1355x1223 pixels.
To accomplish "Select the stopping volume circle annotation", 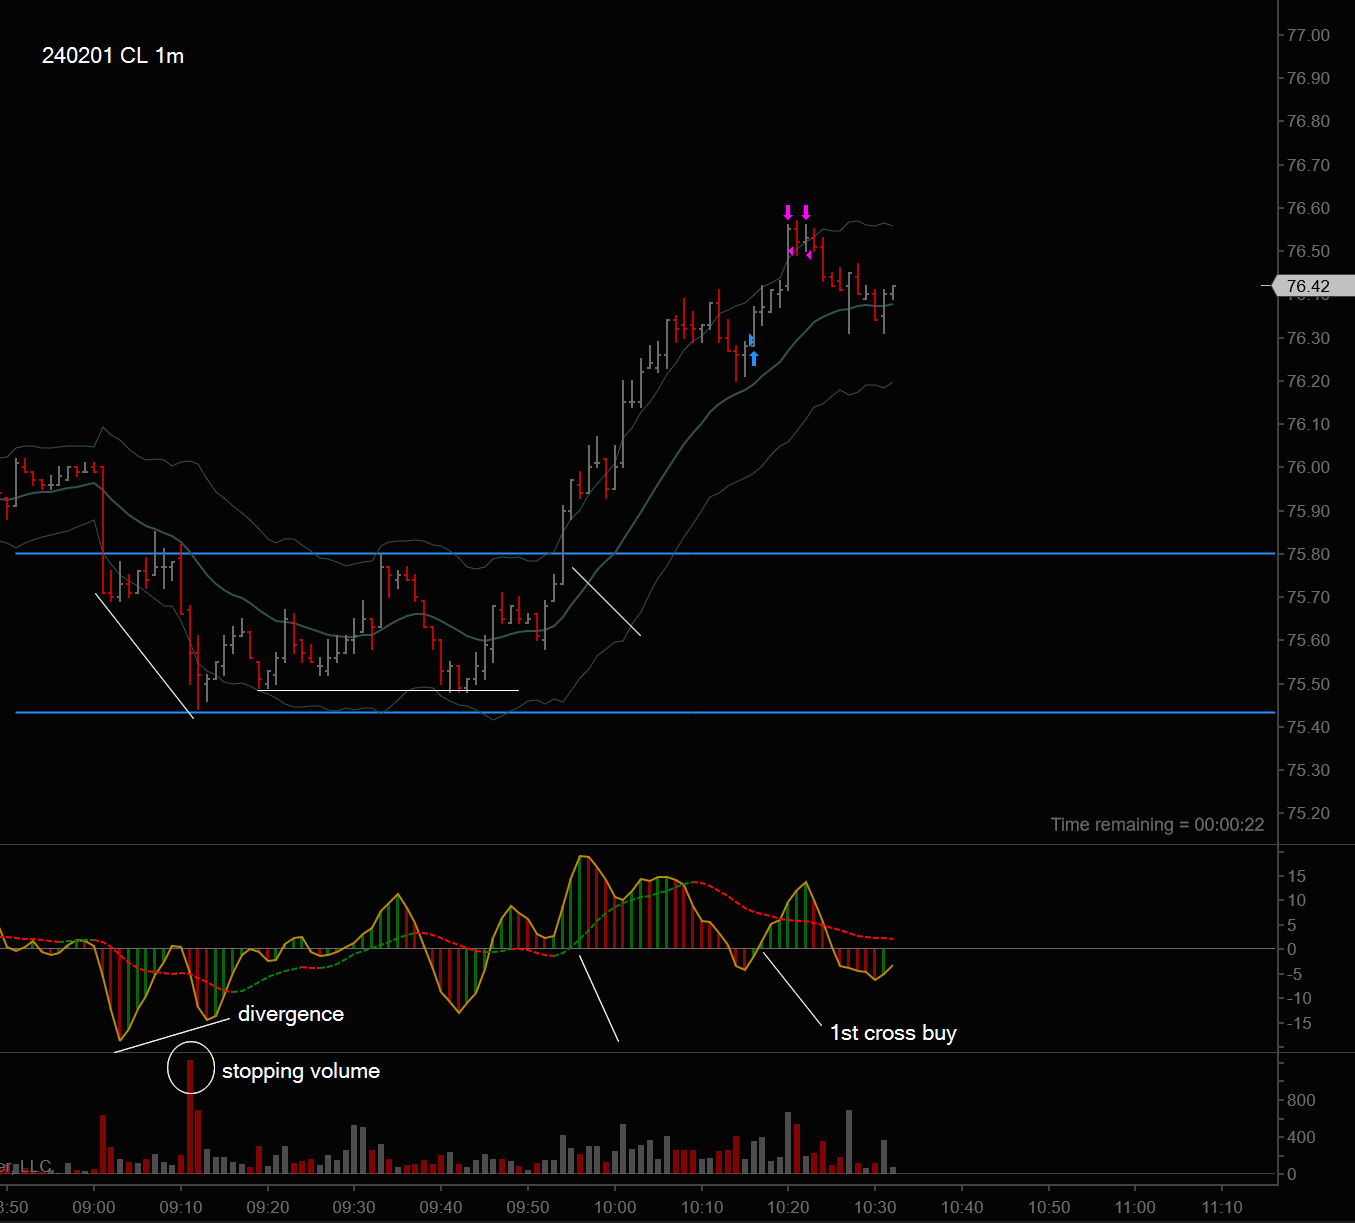I will [x=190, y=1067].
